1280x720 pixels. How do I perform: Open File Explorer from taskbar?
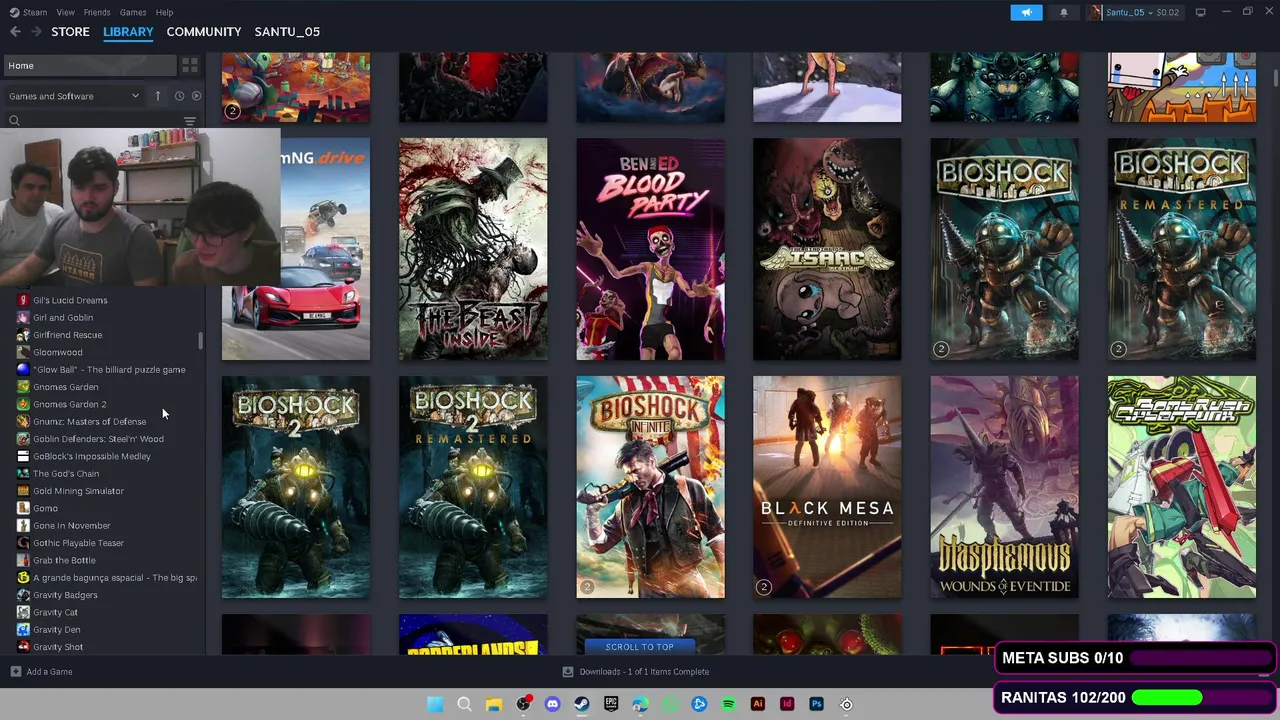tap(494, 704)
